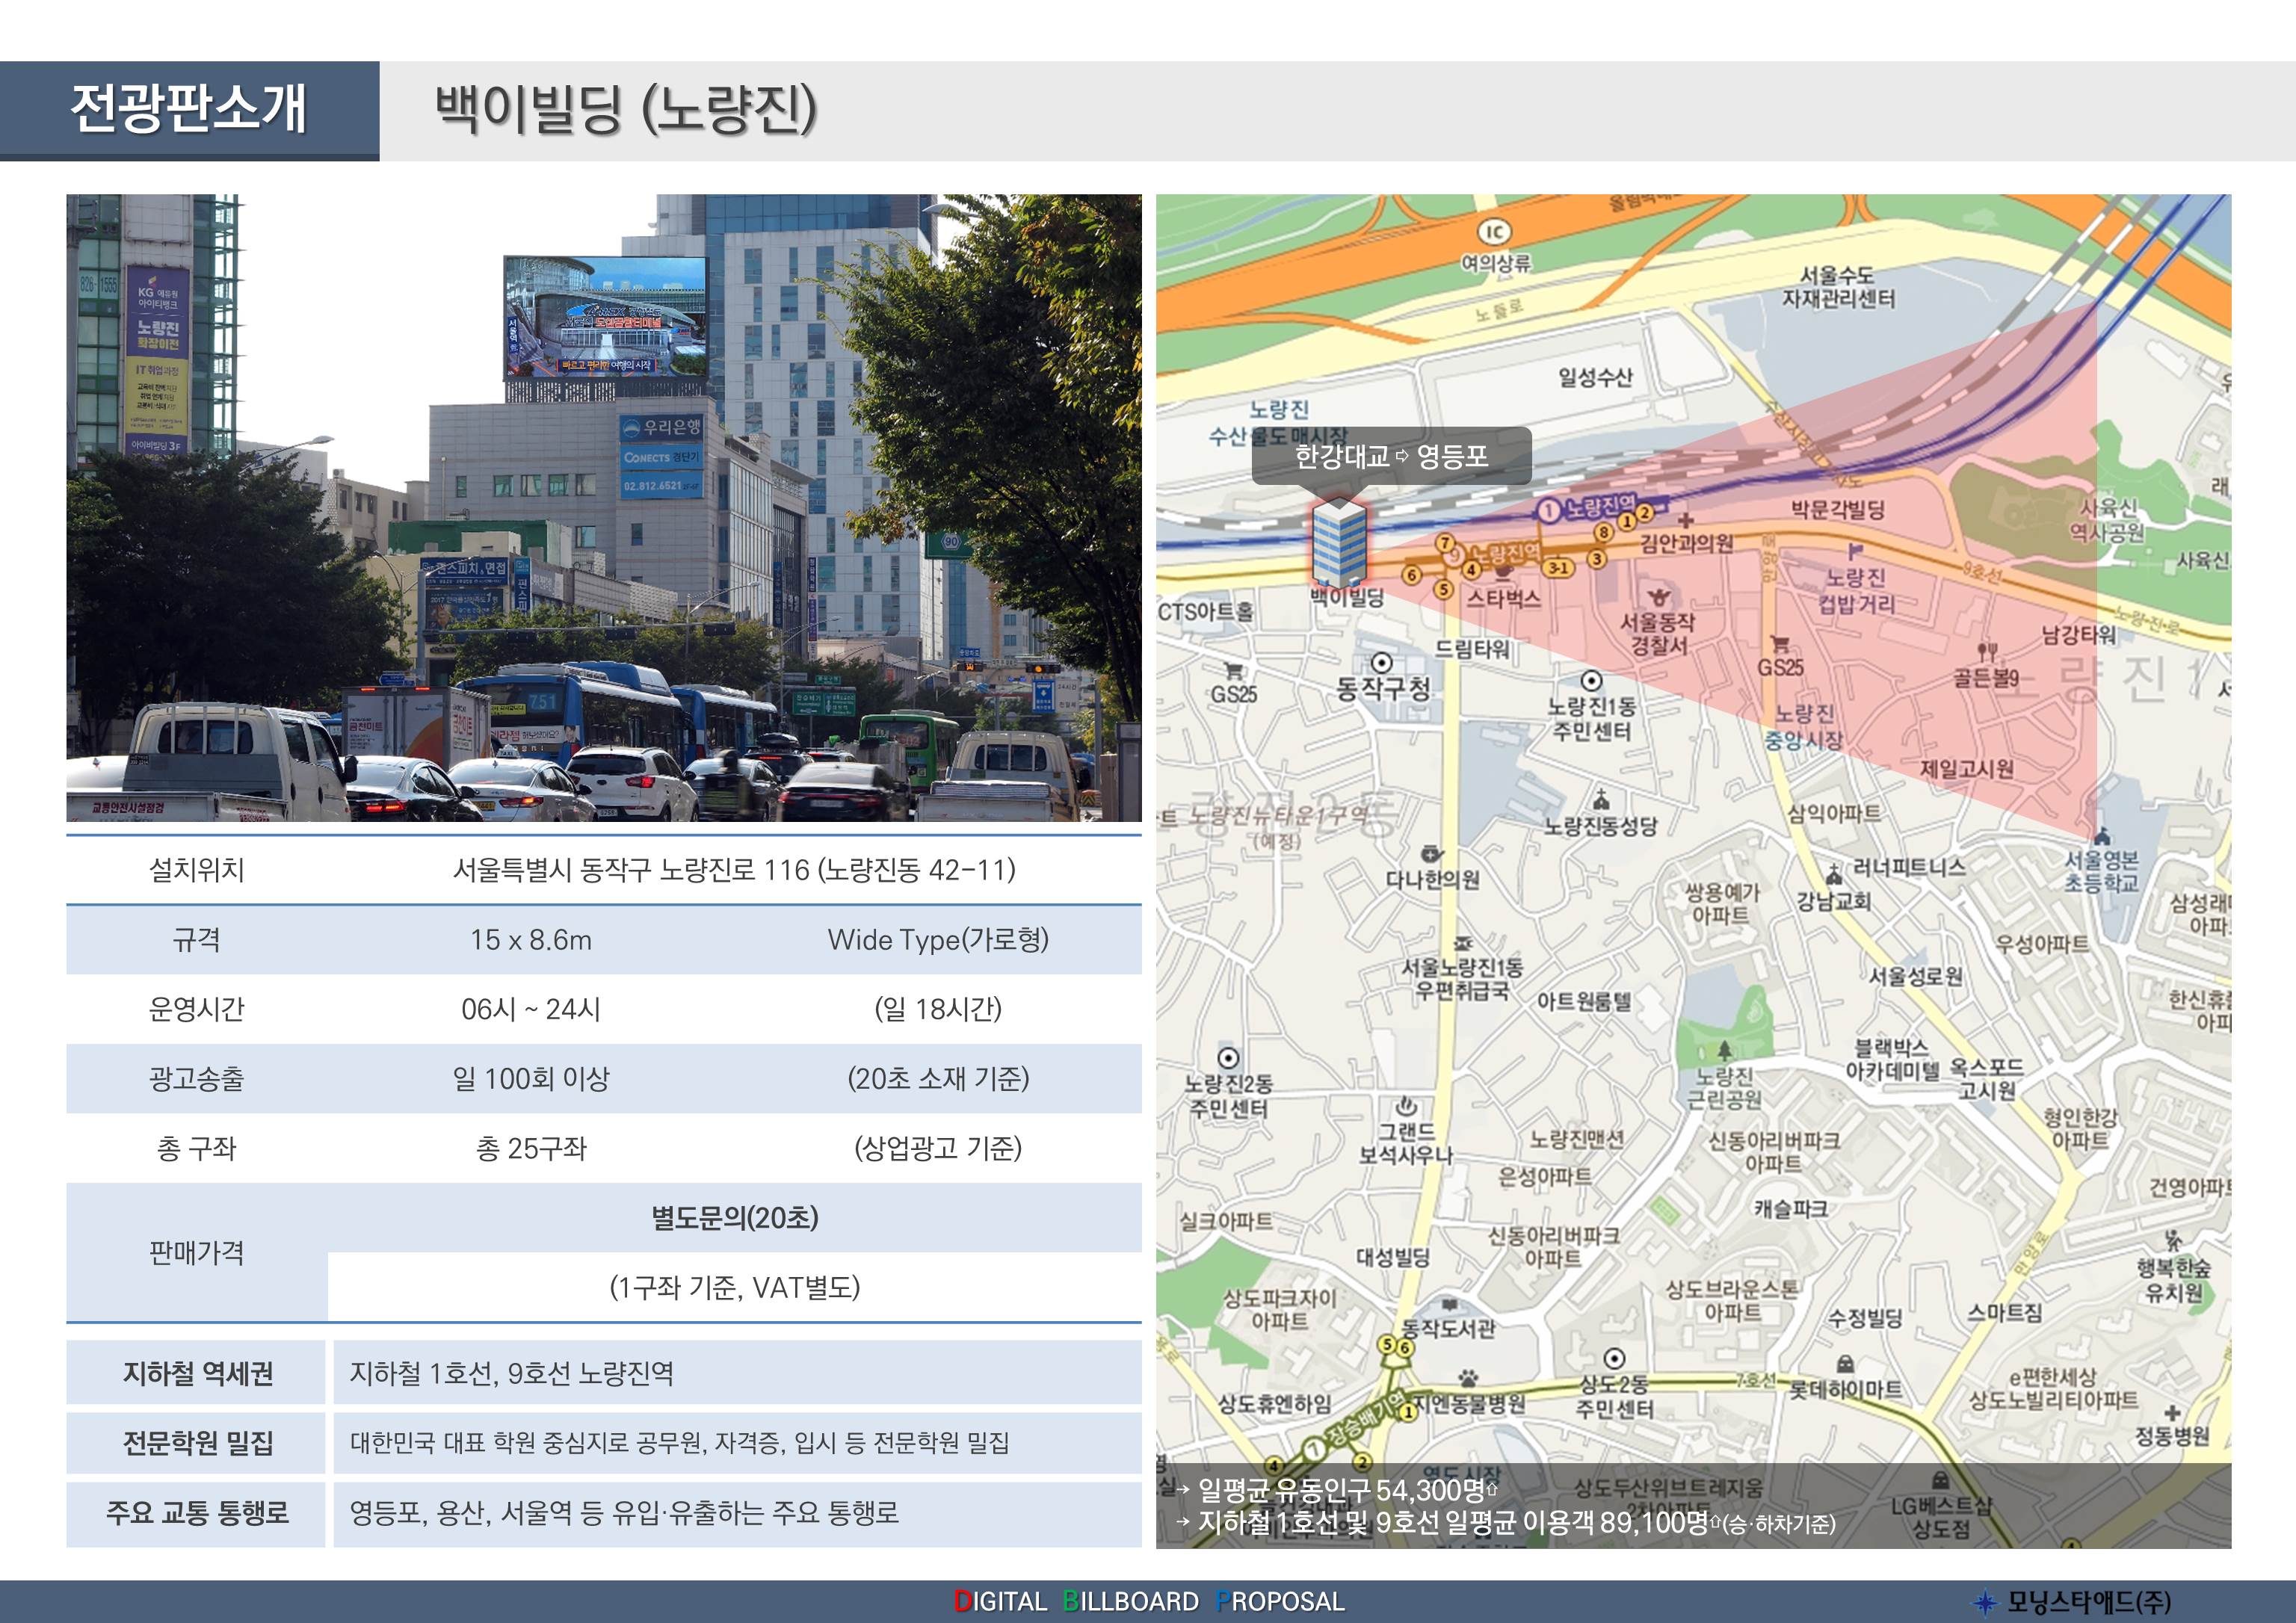
Task: Click the 정동병원 hospital cross icon
Action: pyautogui.click(x=2172, y=1413)
